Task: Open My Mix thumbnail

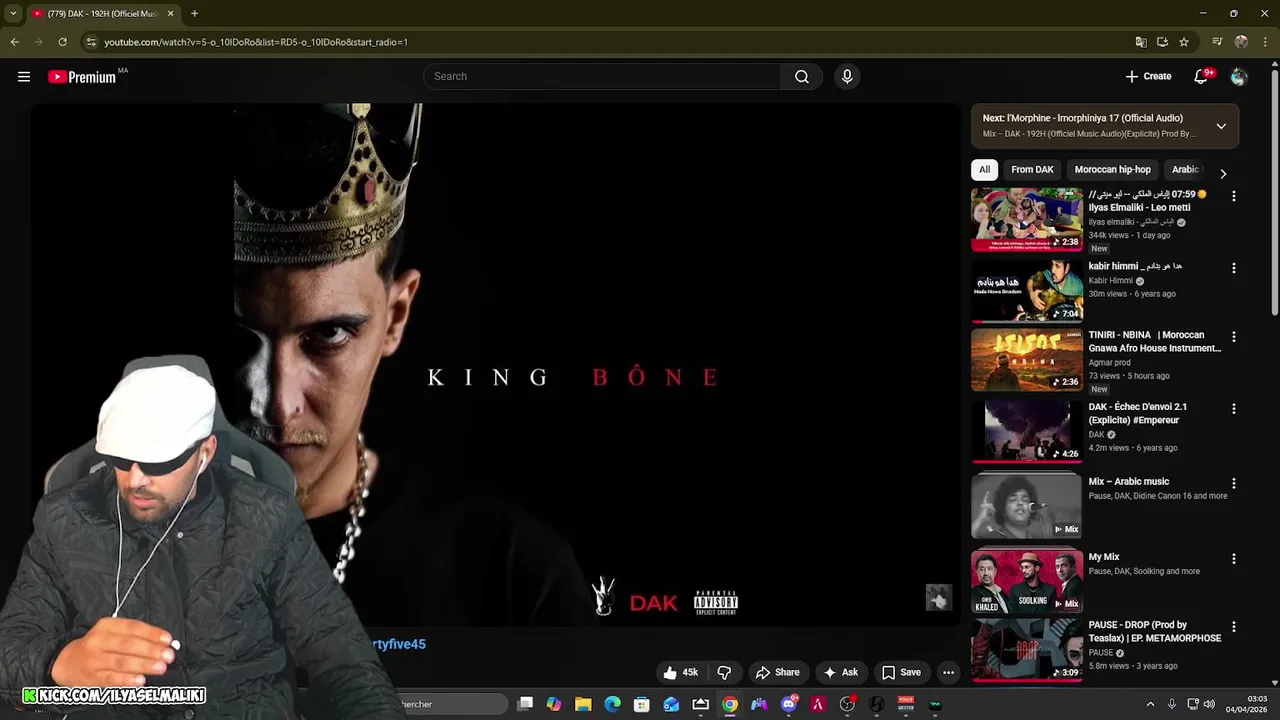Action: coord(1027,581)
